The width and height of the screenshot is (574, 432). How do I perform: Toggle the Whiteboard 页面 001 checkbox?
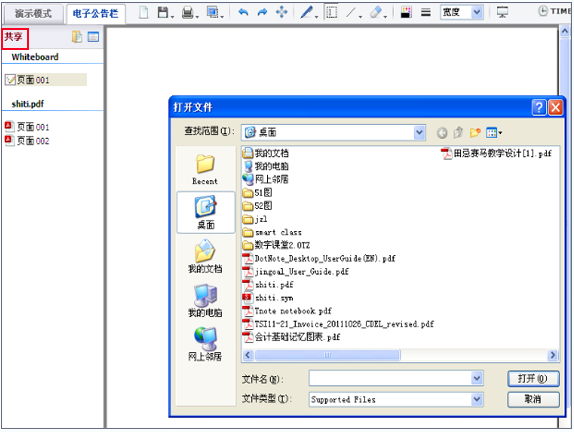(x=10, y=80)
